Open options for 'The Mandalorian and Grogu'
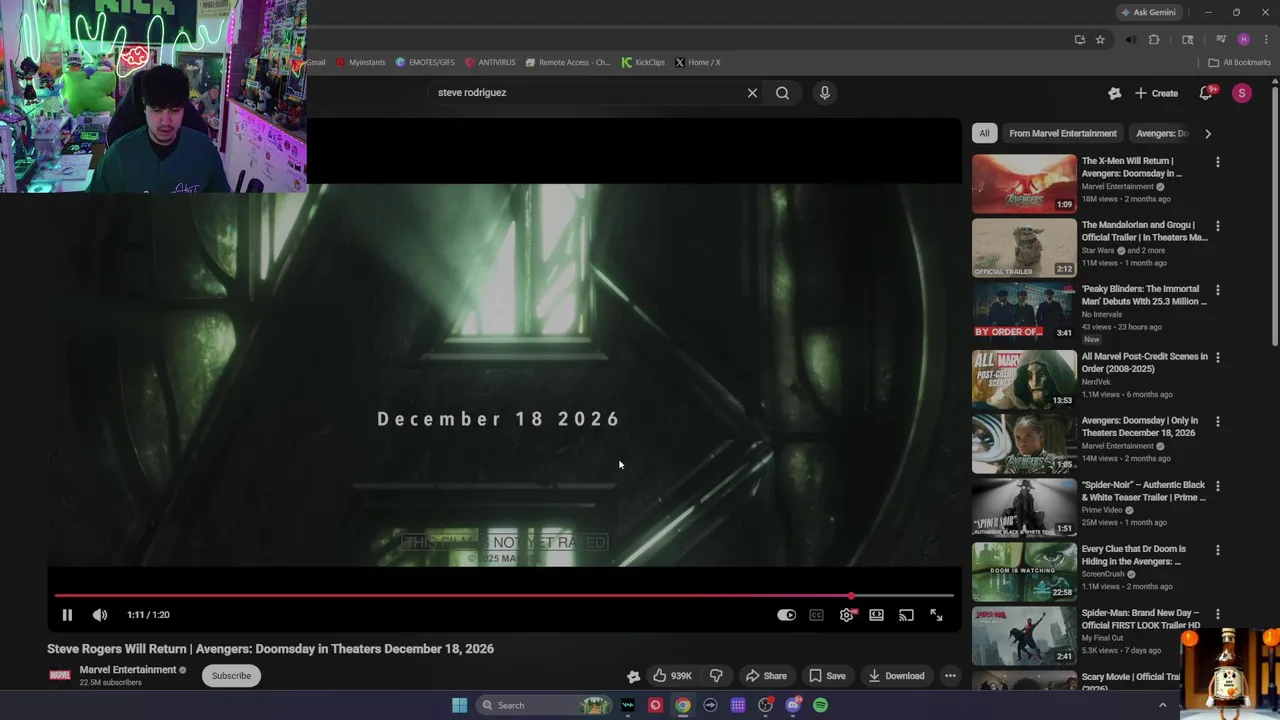Image resolution: width=1280 pixels, height=720 pixels. tap(1217, 226)
